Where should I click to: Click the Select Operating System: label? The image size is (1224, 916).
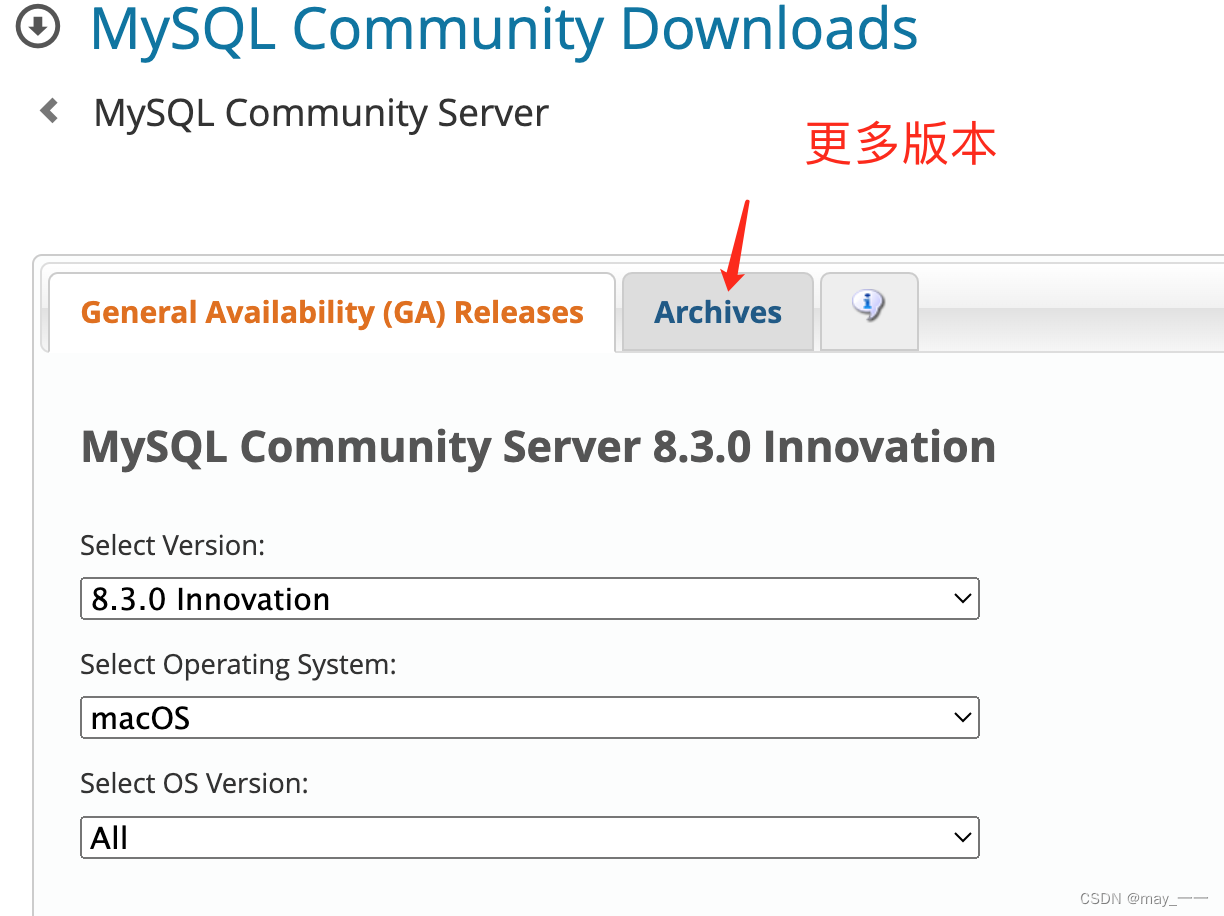(238, 665)
